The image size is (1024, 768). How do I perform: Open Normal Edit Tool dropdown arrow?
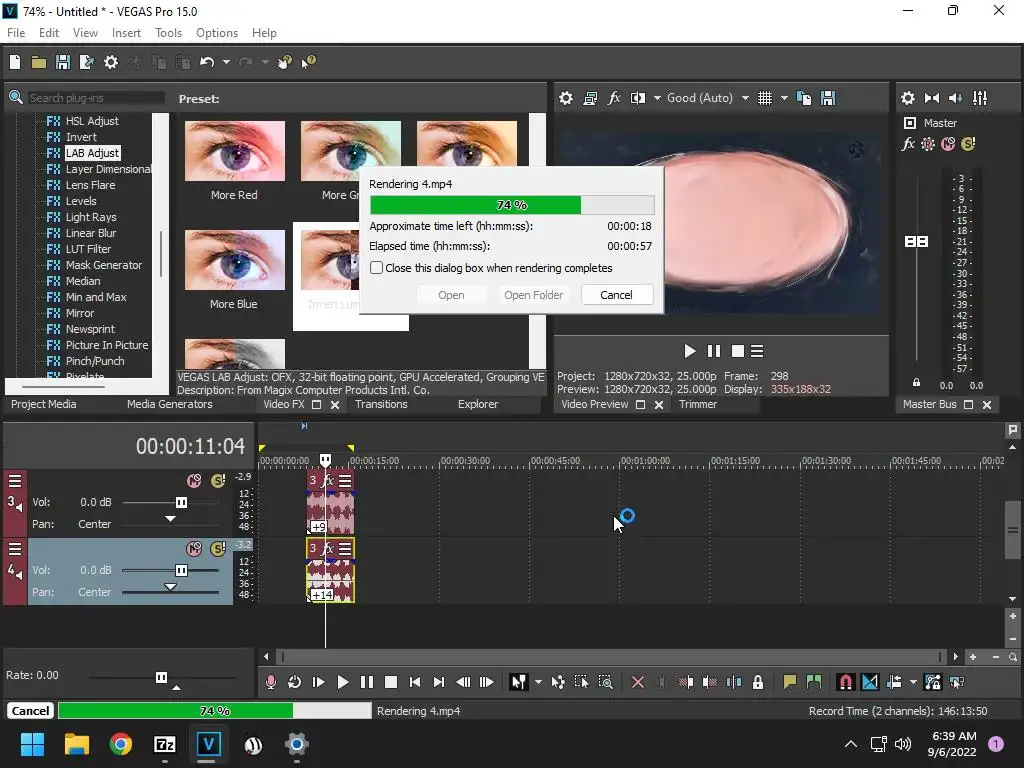tap(538, 682)
